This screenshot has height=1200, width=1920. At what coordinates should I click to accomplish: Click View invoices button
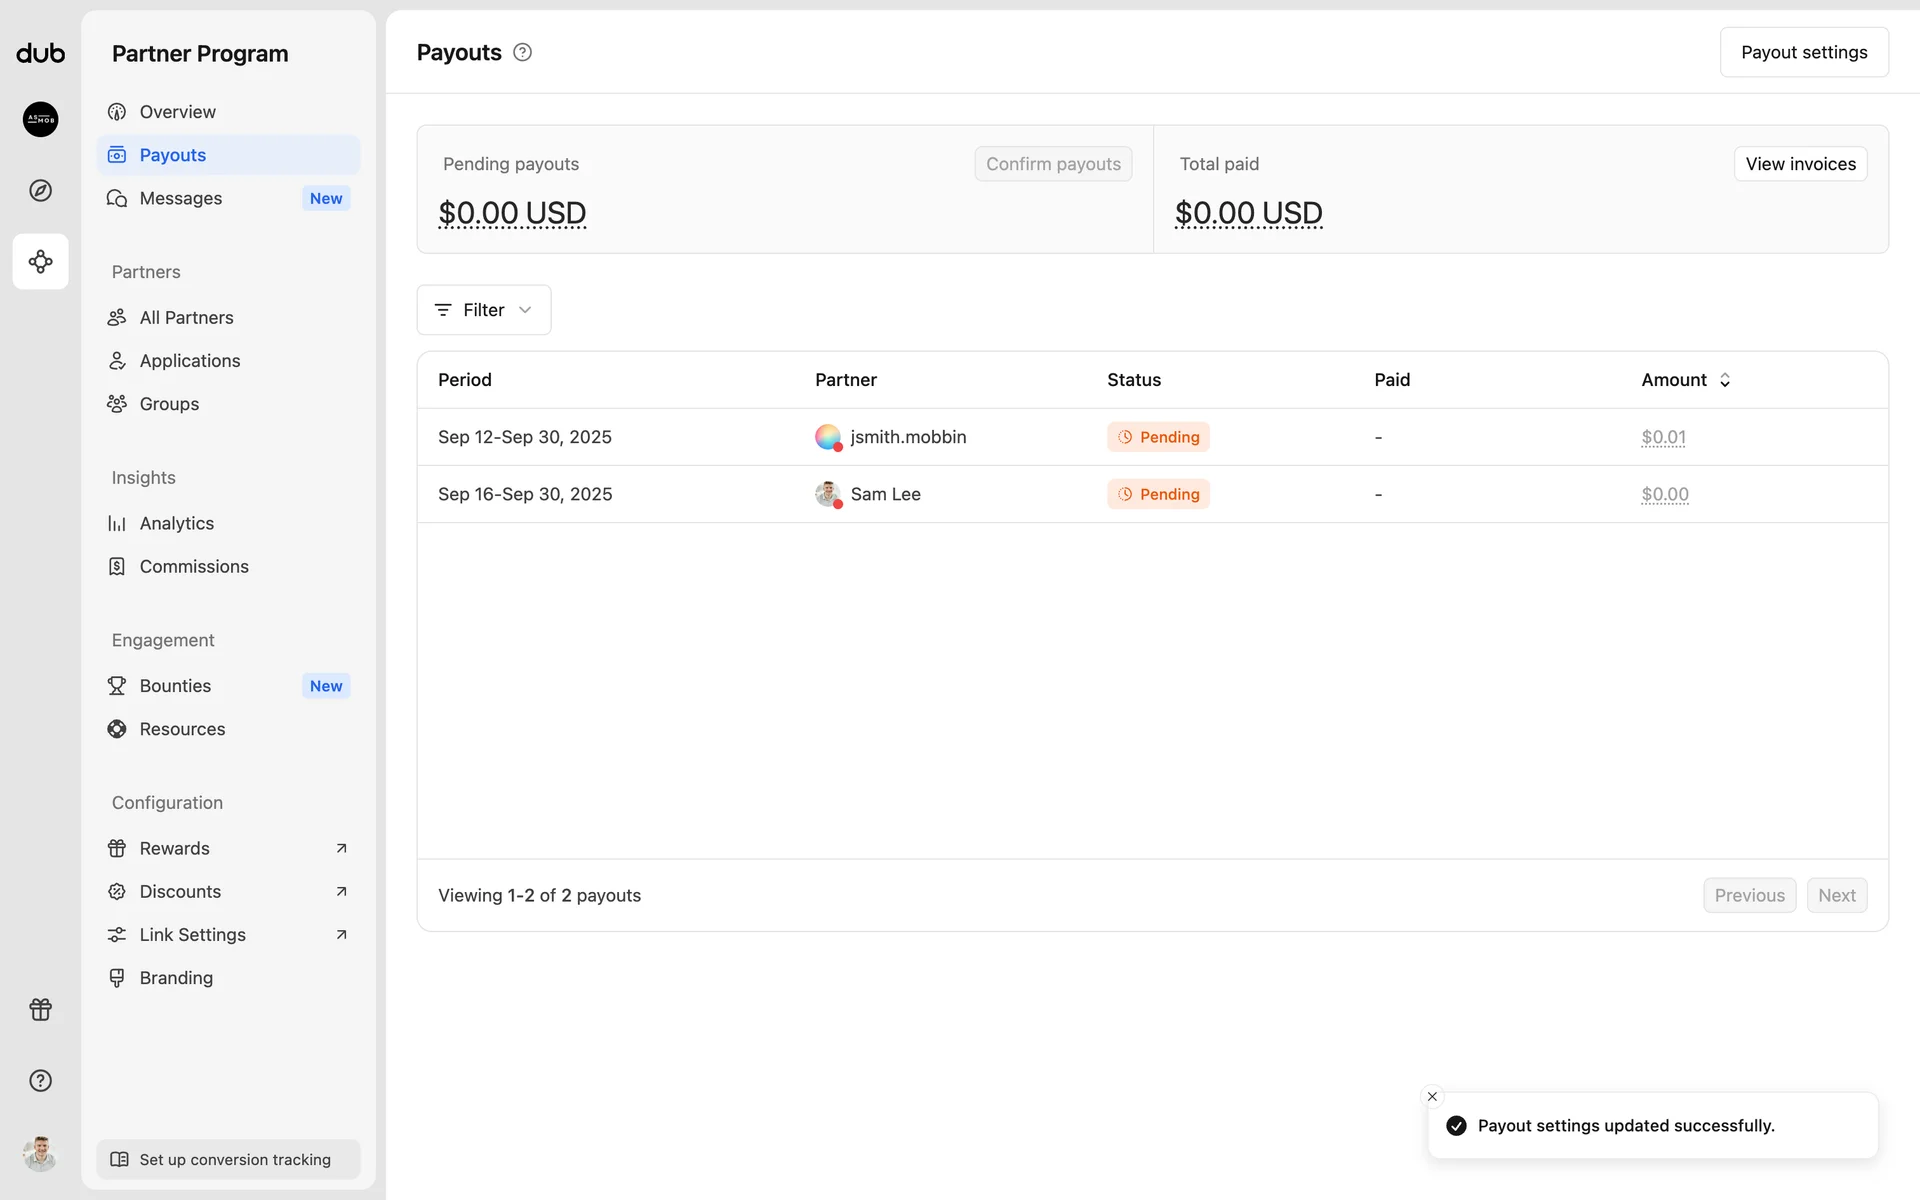click(x=1800, y=164)
